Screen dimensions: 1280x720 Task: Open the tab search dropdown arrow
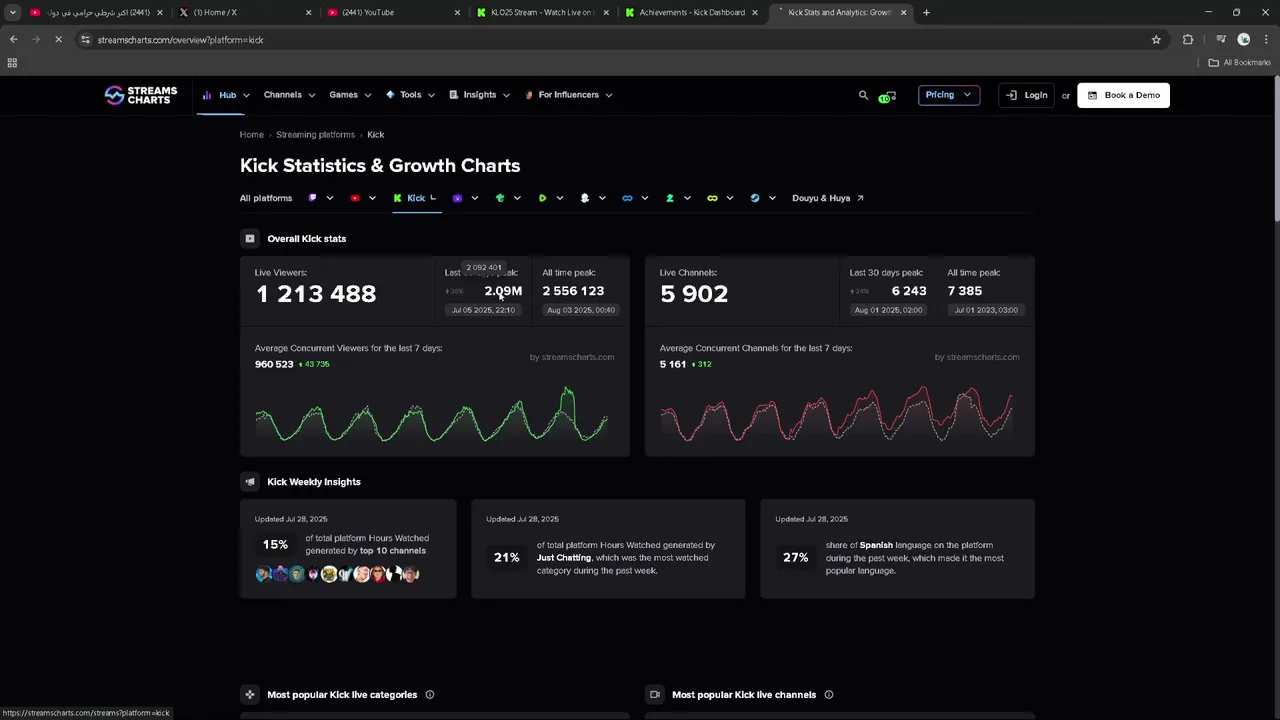pyautogui.click(x=12, y=13)
